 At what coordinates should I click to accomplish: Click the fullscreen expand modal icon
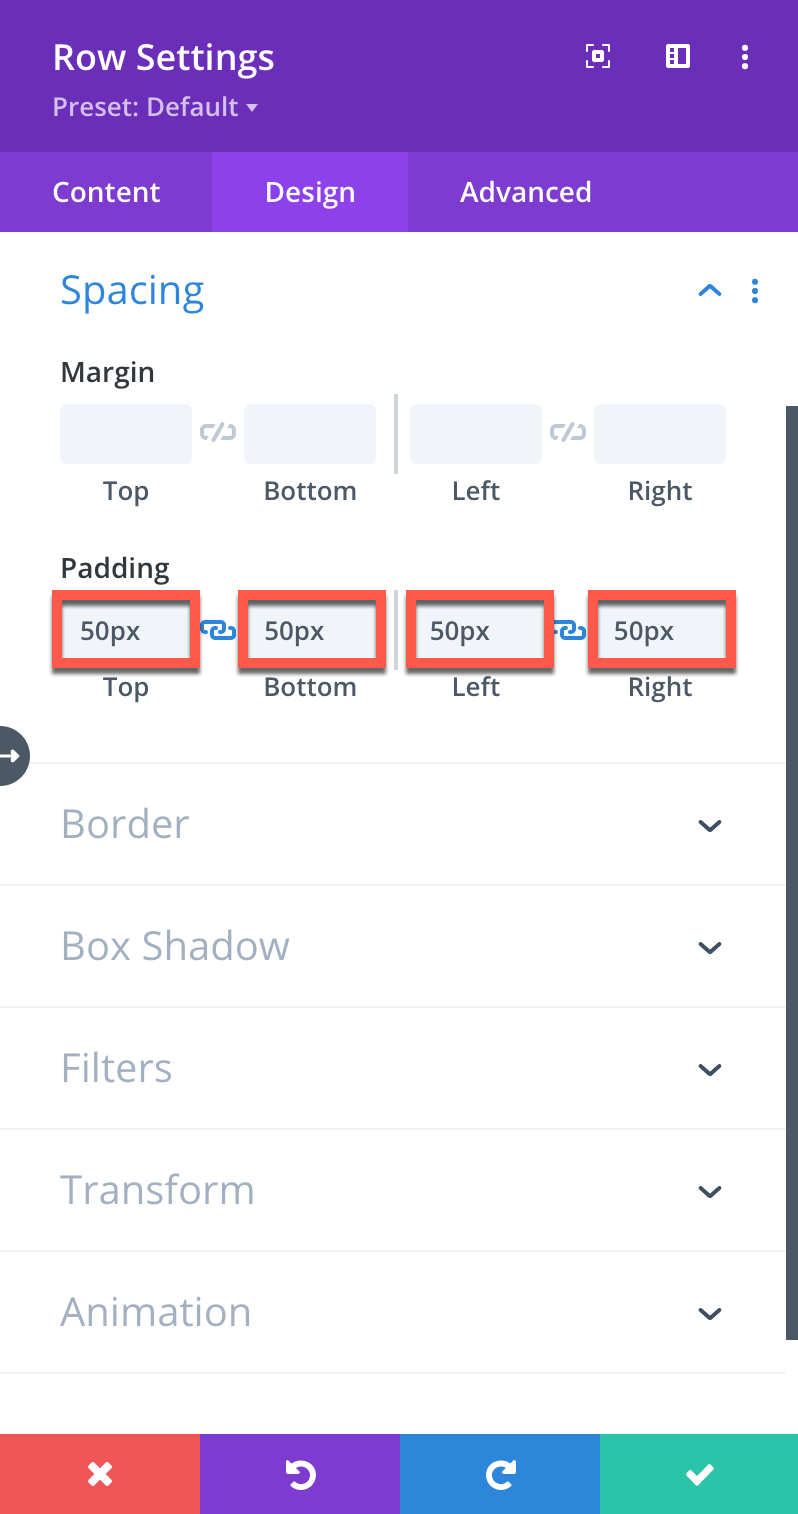(x=597, y=57)
